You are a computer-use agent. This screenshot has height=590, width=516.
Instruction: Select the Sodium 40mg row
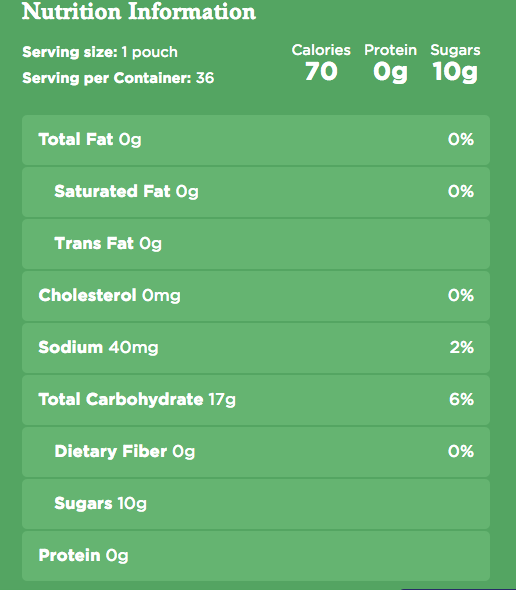coord(256,348)
